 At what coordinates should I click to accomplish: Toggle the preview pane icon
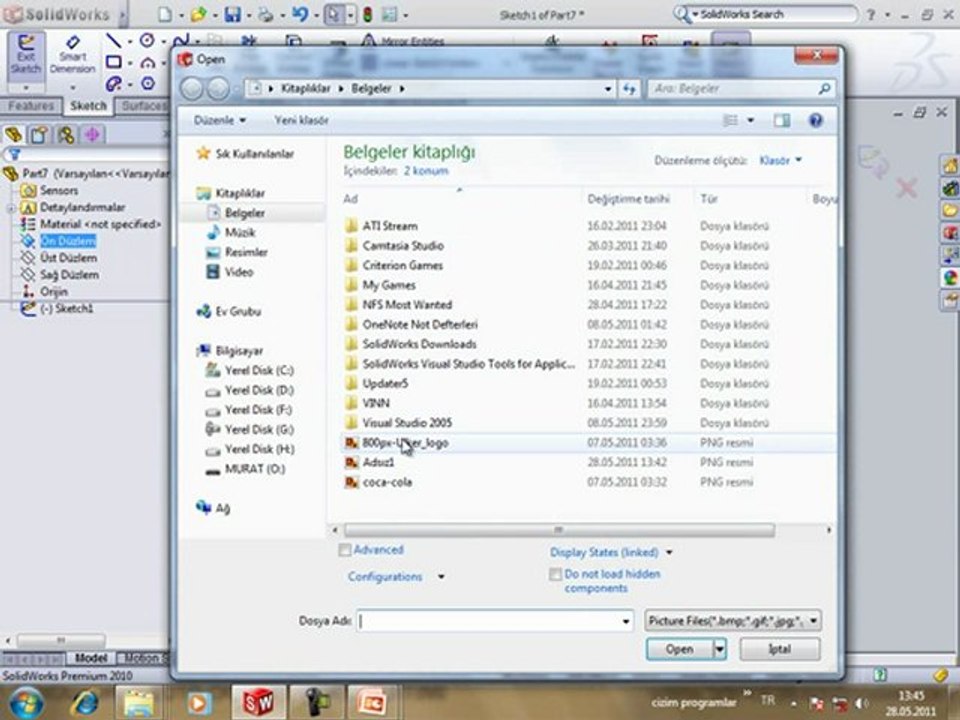782,121
